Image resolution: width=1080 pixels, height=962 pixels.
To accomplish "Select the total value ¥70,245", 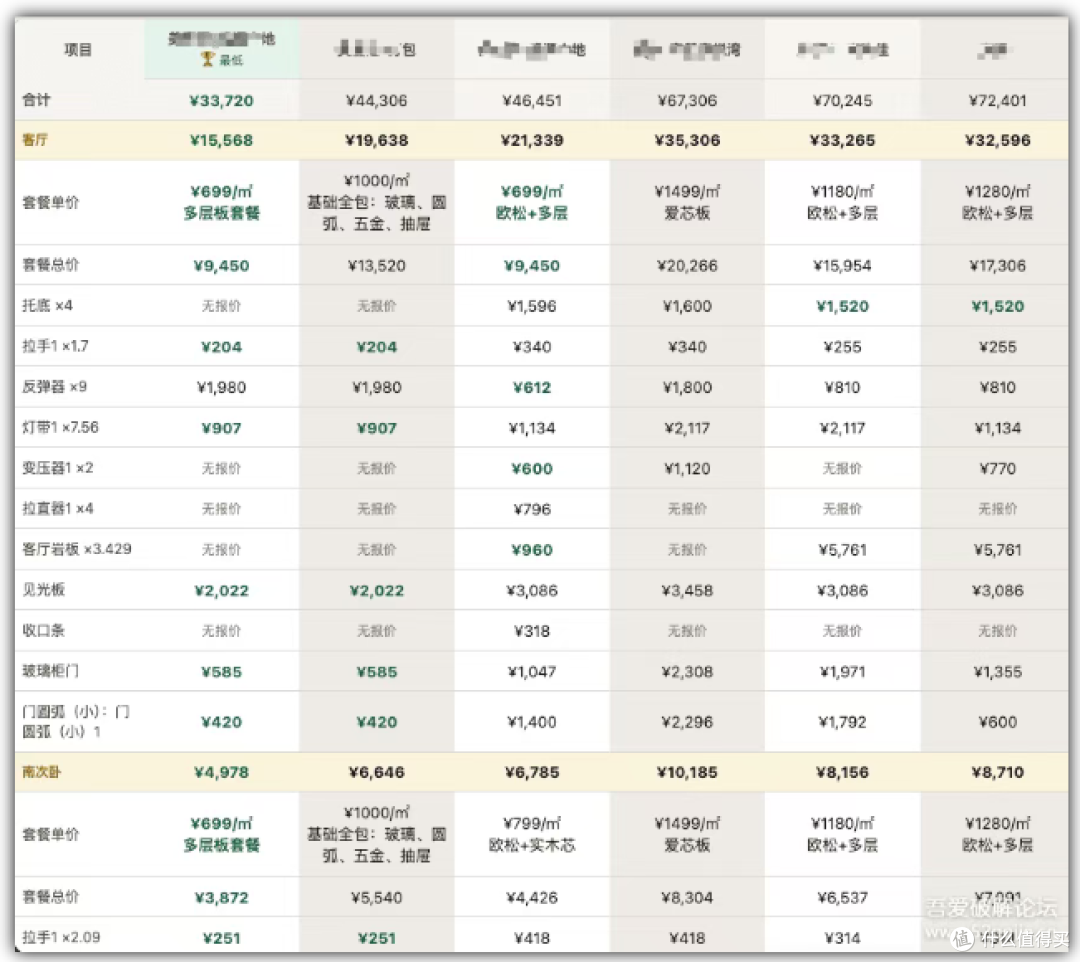I will (x=842, y=101).
